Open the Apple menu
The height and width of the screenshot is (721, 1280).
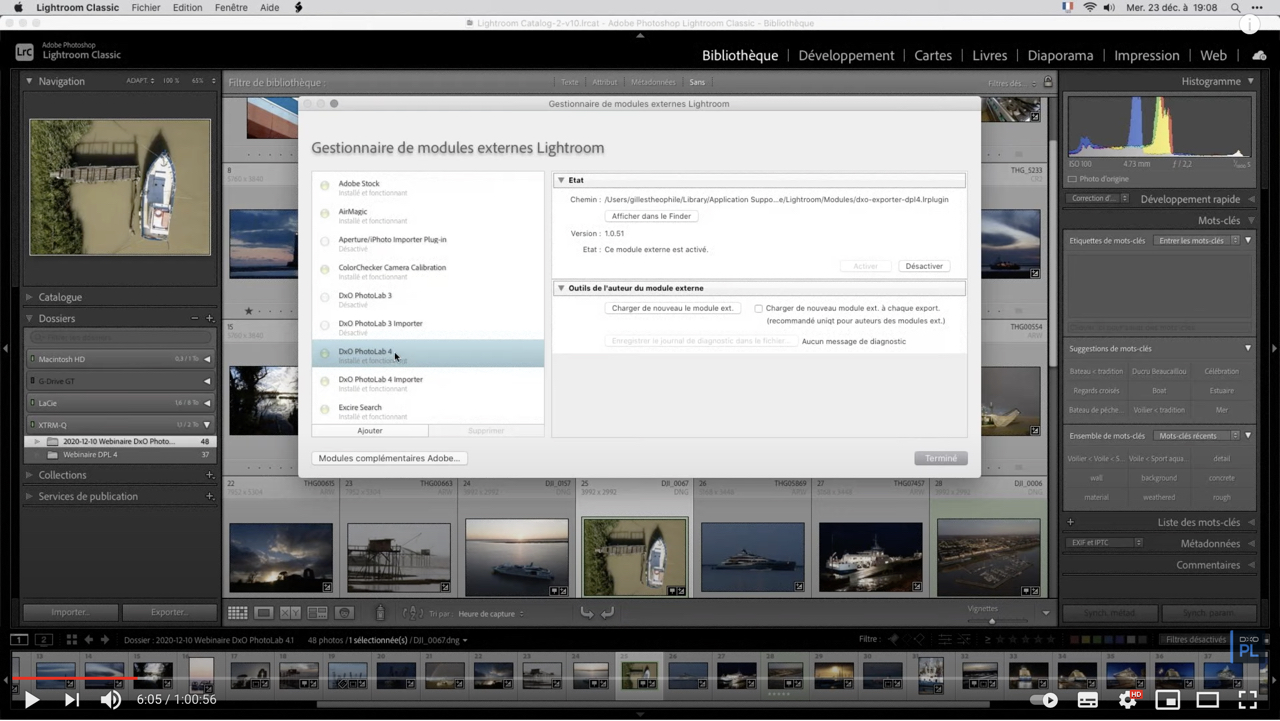tap(18, 8)
